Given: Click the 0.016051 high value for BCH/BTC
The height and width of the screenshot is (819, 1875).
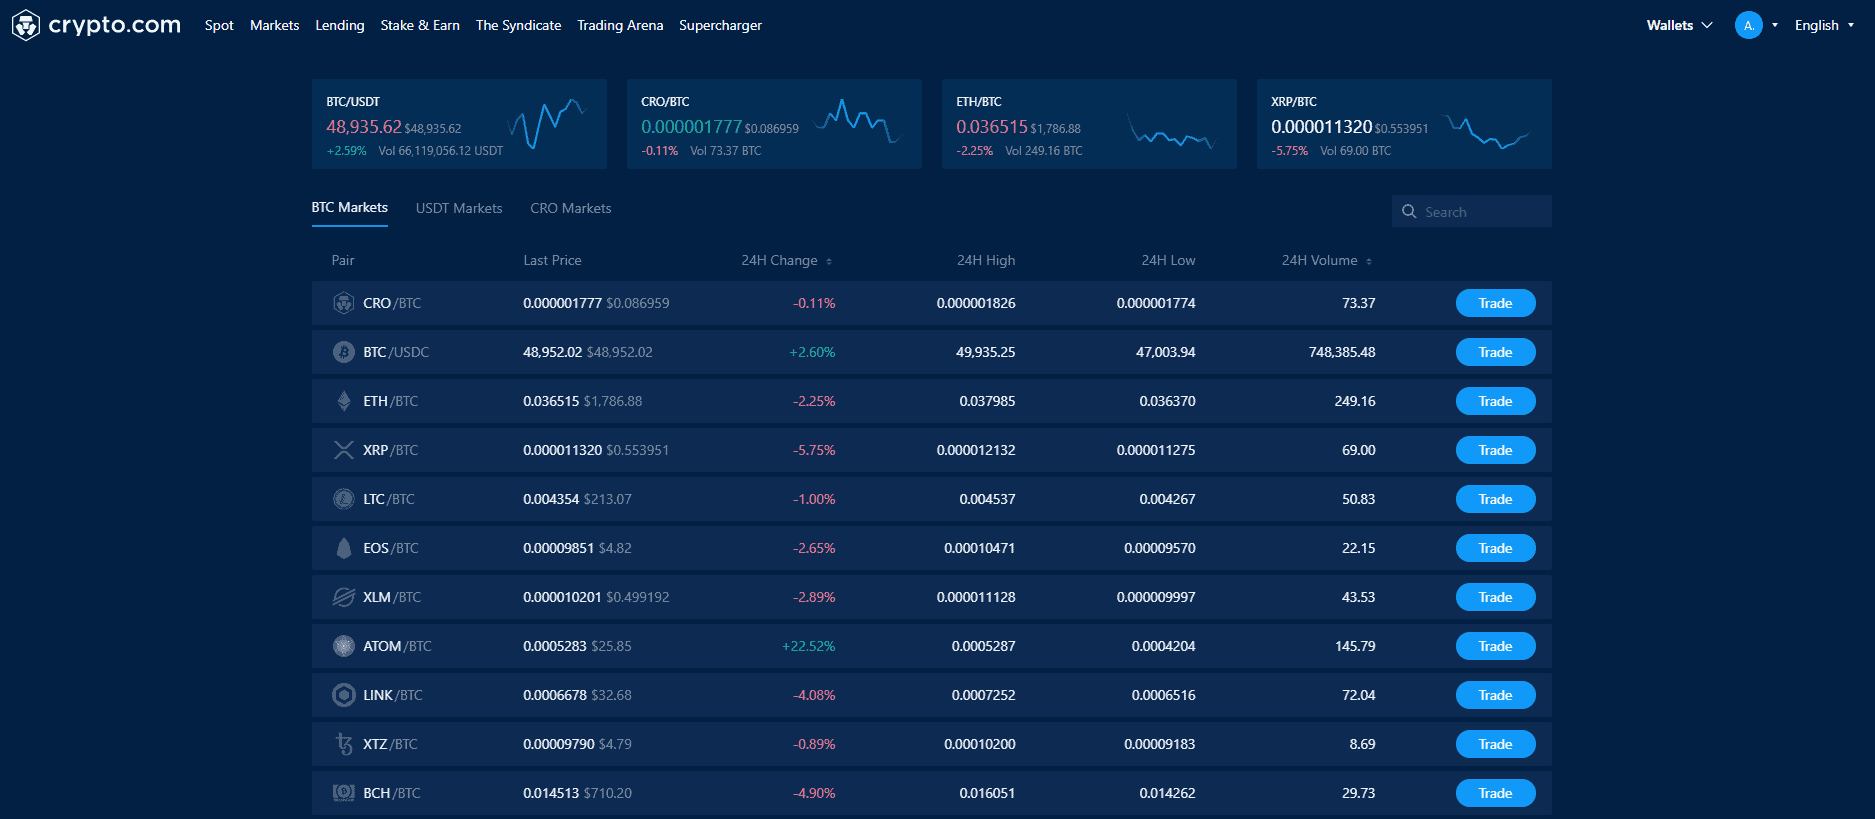Looking at the screenshot, I should 987,793.
